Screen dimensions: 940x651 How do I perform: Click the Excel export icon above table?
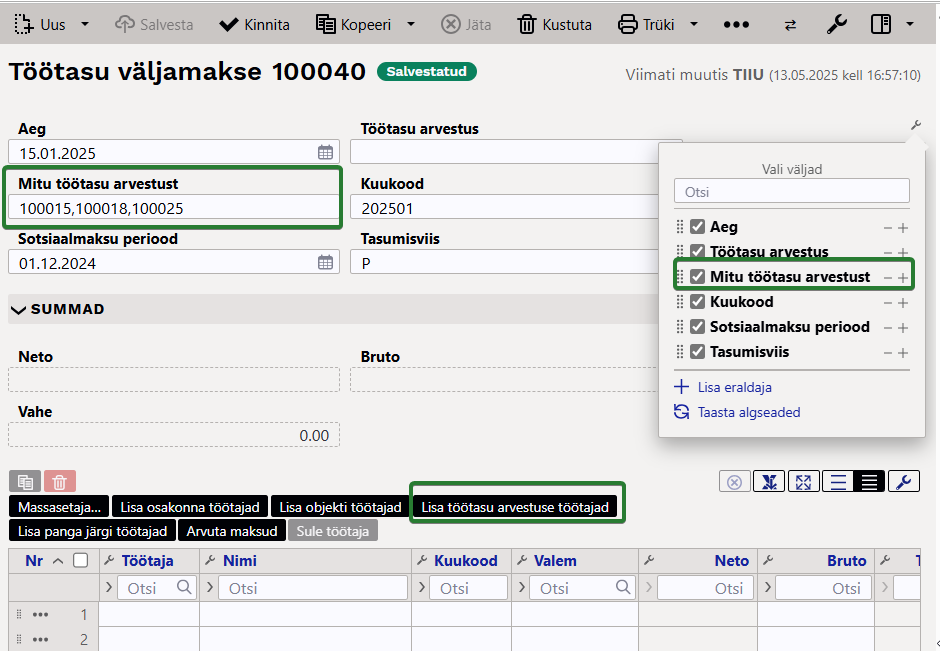click(x=769, y=481)
